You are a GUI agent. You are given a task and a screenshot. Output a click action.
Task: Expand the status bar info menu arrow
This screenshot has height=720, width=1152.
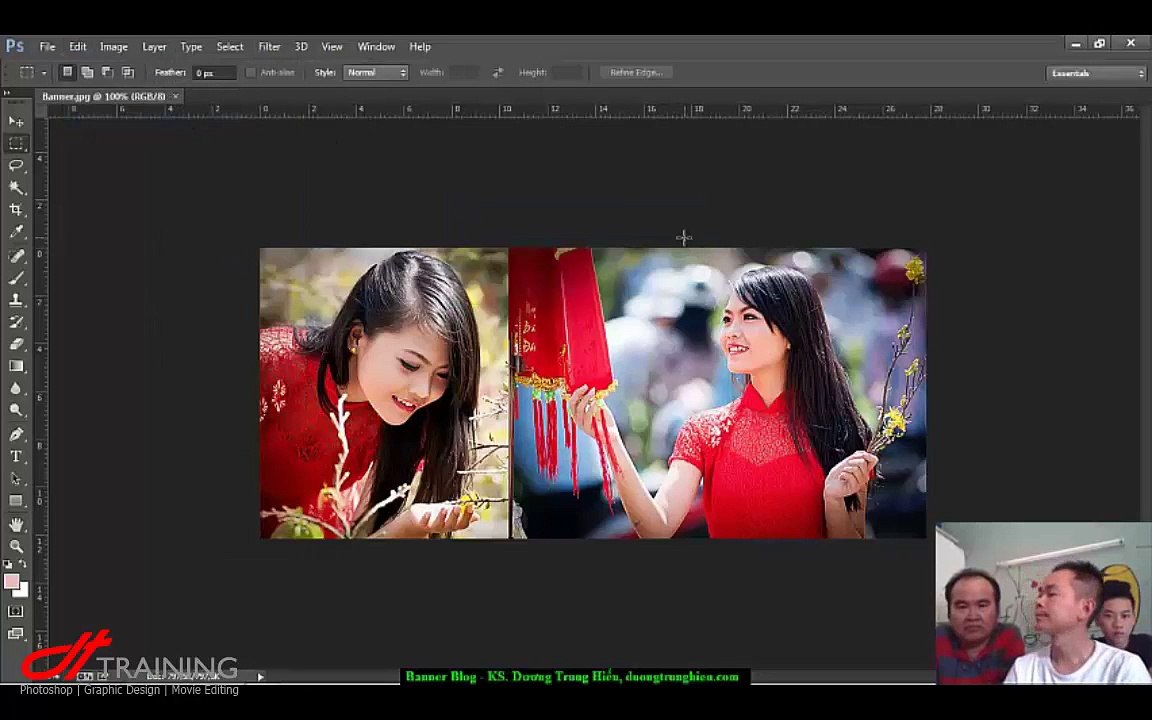click(x=260, y=677)
